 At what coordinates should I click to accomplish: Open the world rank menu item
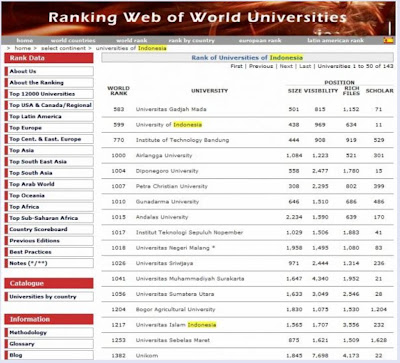[x=132, y=40]
